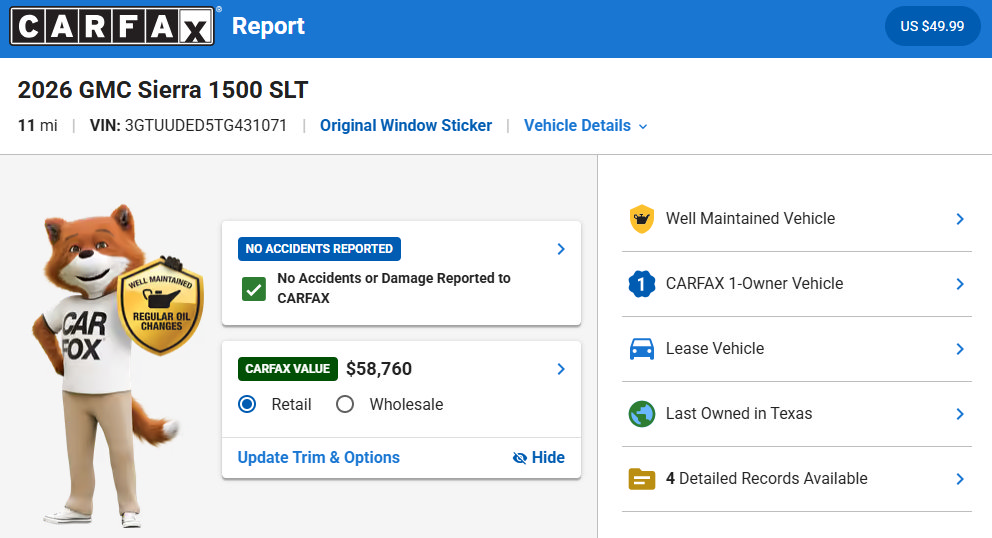Viewport: 992px width, 538px height.
Task: Select the Retail radio button
Action: (247, 404)
